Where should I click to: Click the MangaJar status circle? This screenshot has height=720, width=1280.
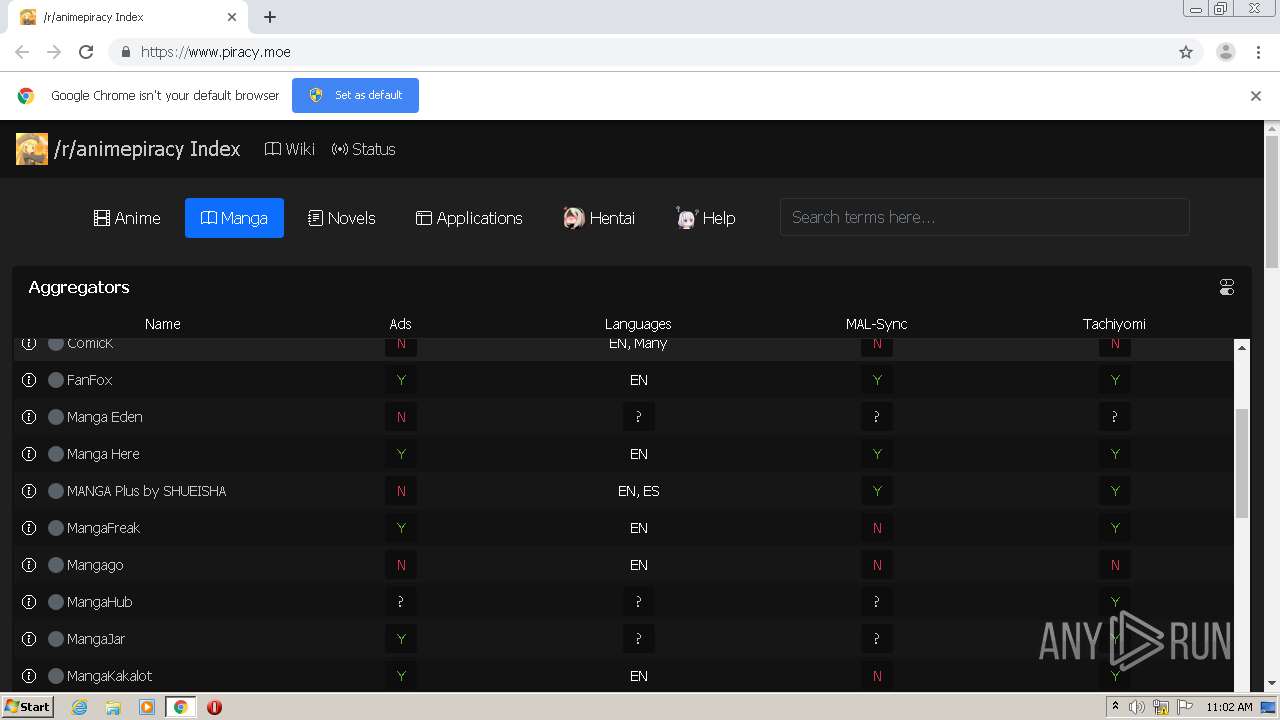click(56, 639)
